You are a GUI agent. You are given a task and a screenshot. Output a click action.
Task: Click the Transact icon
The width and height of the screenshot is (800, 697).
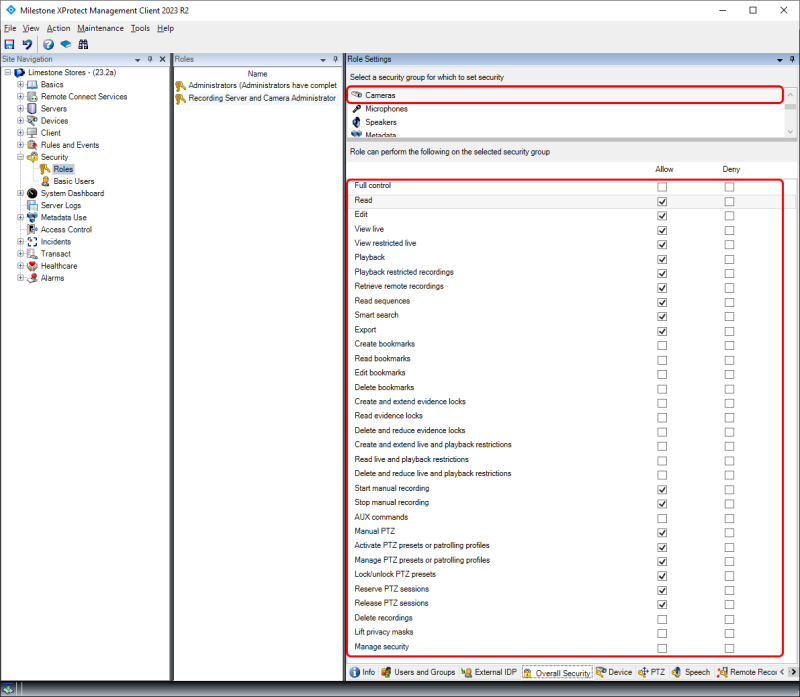pyautogui.click(x=32, y=254)
